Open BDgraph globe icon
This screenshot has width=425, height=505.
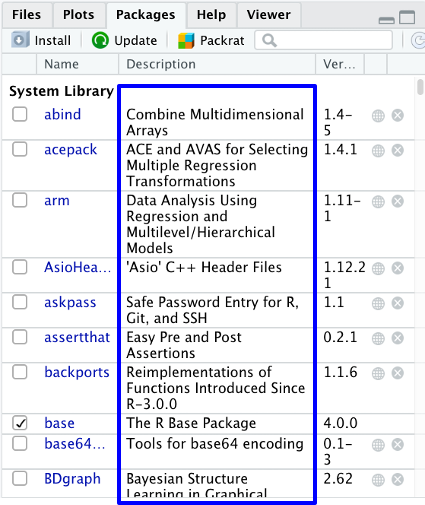(x=378, y=480)
